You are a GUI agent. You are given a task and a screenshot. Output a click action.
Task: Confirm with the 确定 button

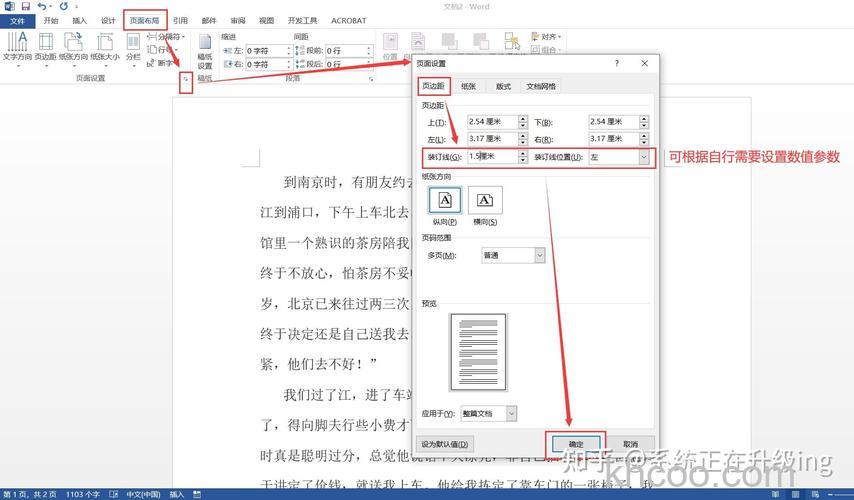click(x=576, y=444)
